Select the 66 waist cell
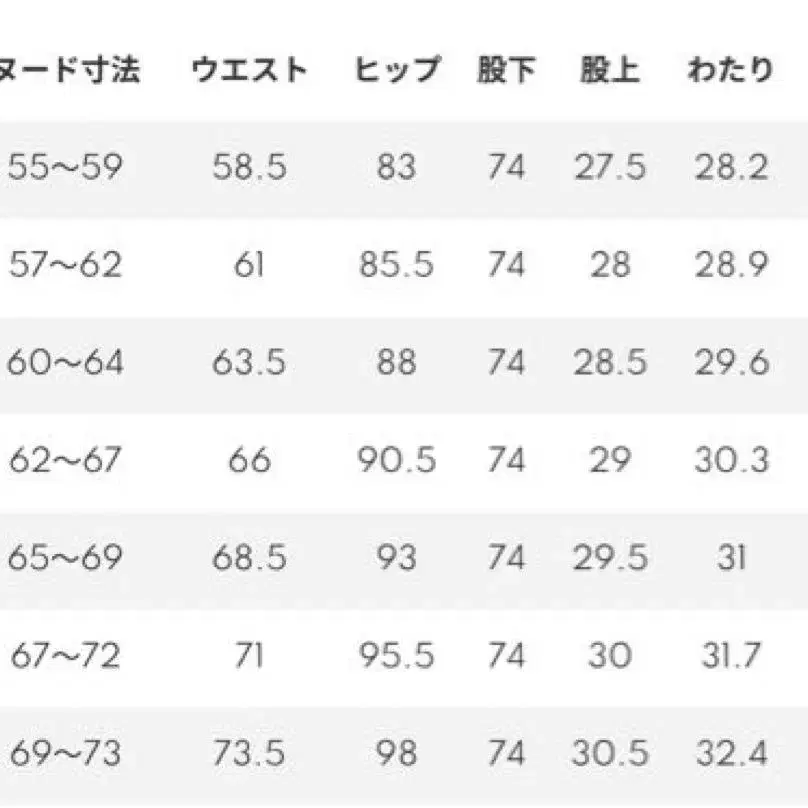808x808 pixels. click(248, 460)
